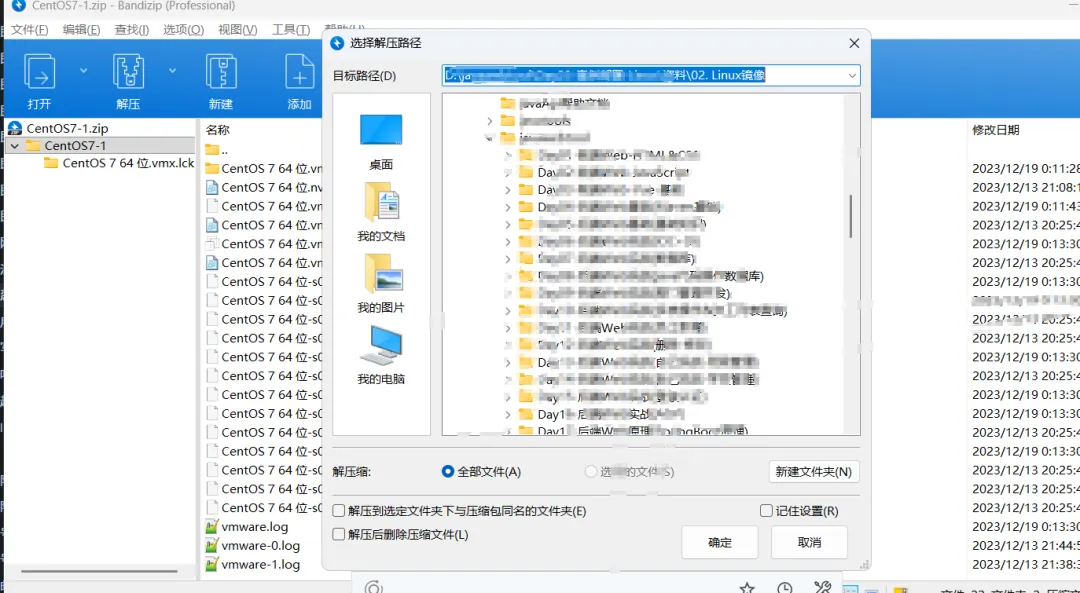This screenshot has width=1080, height=593.
Task: Click the date 2023/12/13 21:08:1
Action: (x=1026, y=187)
